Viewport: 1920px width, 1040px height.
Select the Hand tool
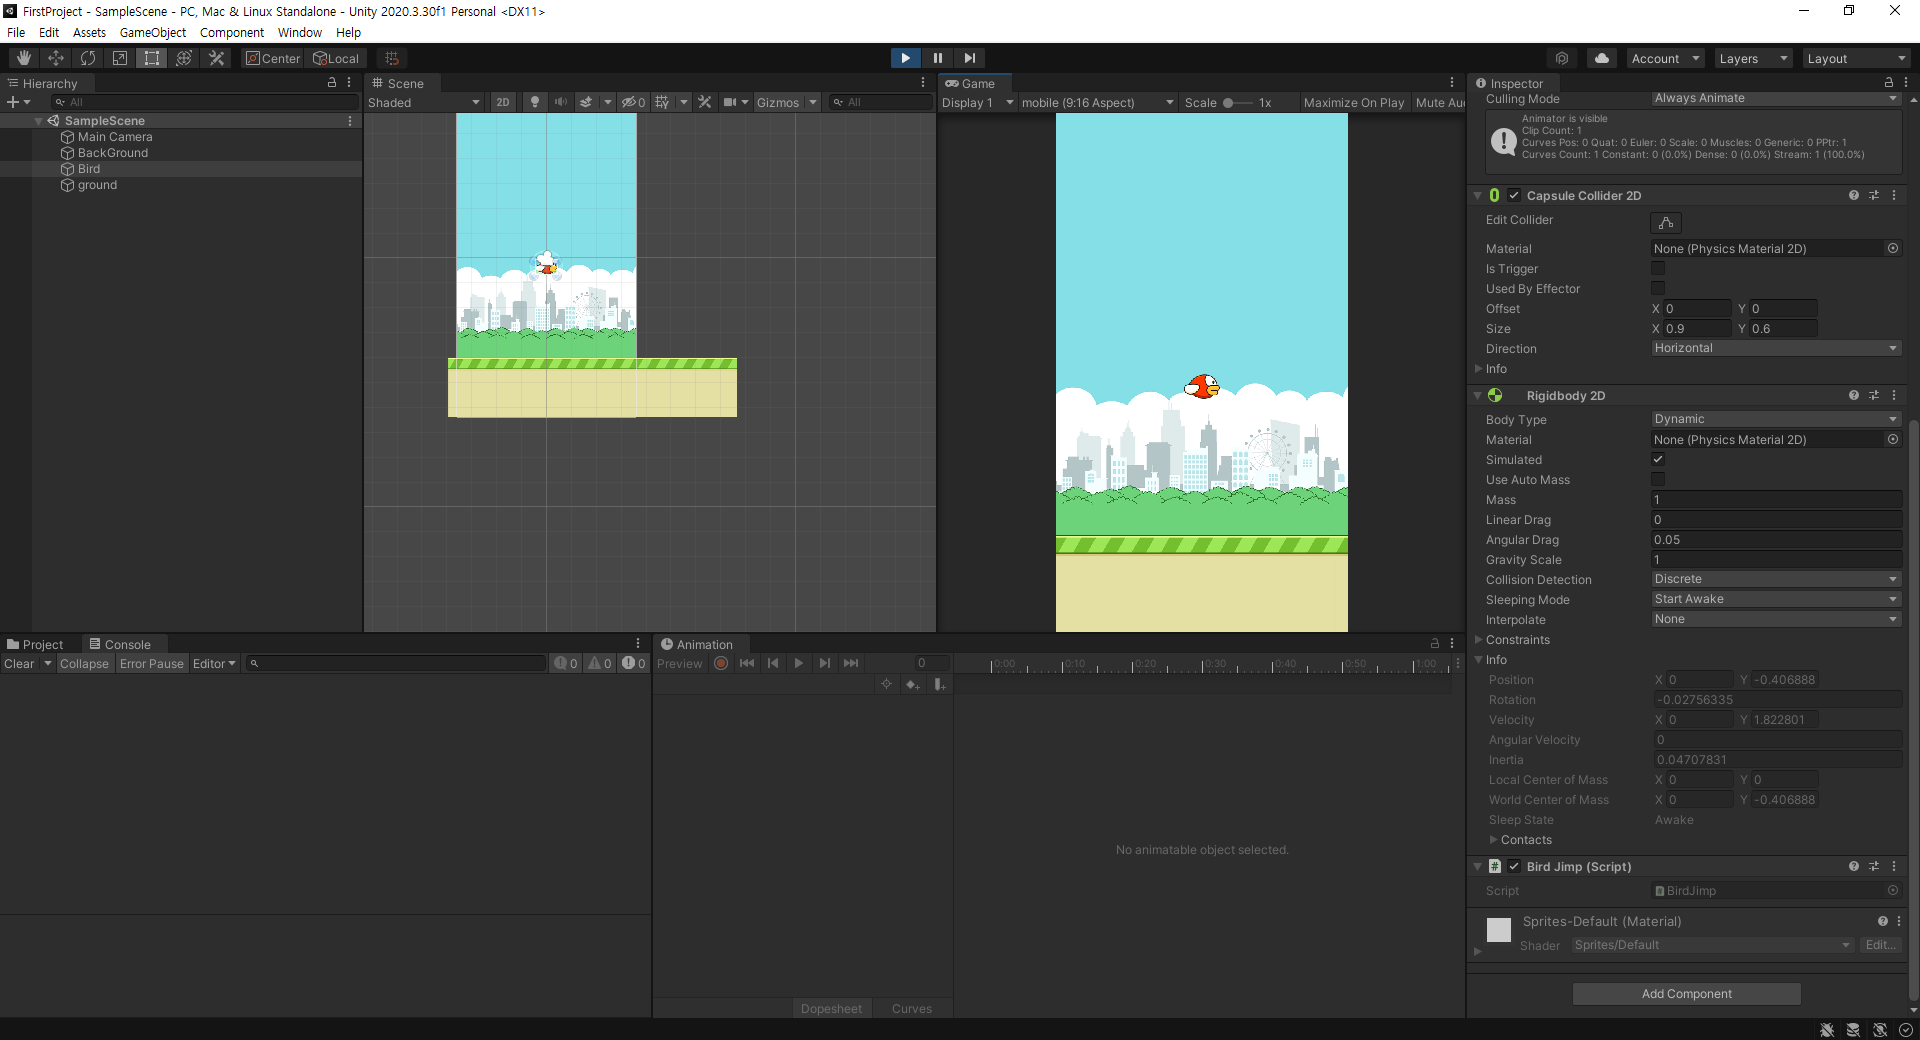pos(24,58)
